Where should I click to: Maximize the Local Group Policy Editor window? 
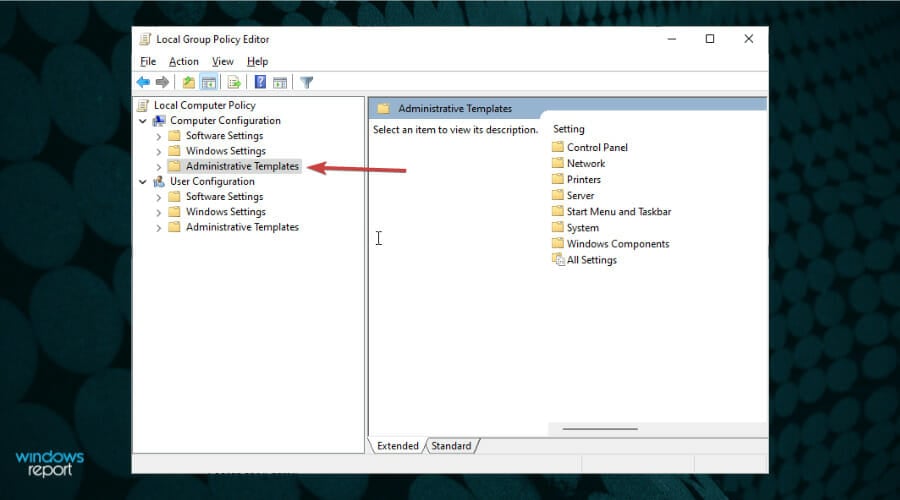pyautogui.click(x=710, y=39)
